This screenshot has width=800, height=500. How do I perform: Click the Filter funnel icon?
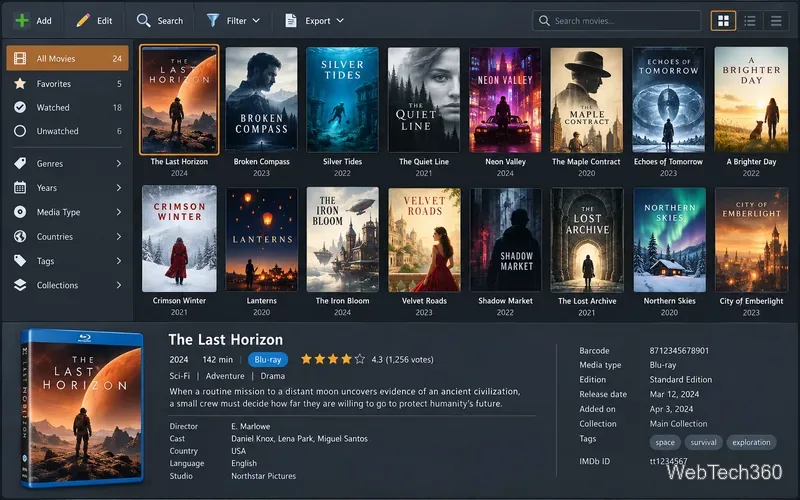tap(213, 20)
